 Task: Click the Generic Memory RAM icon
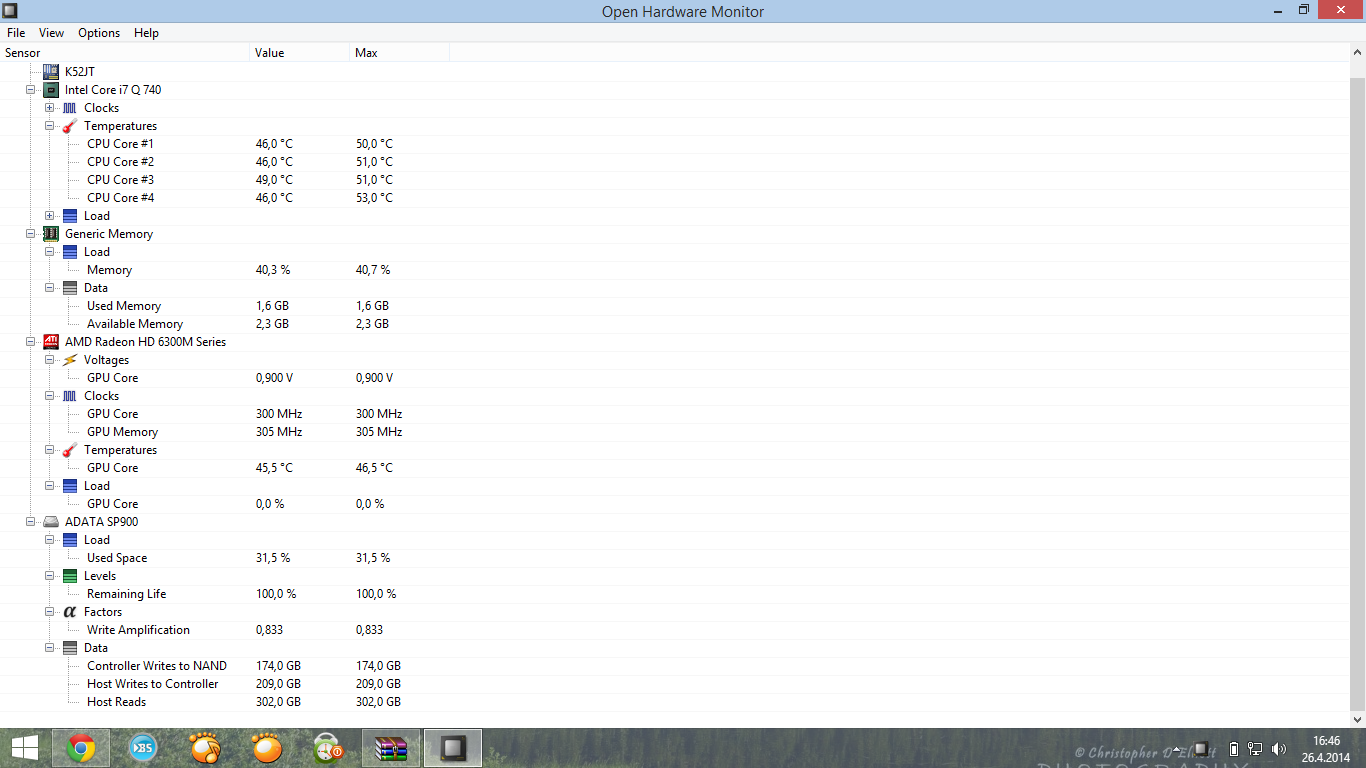click(x=51, y=234)
